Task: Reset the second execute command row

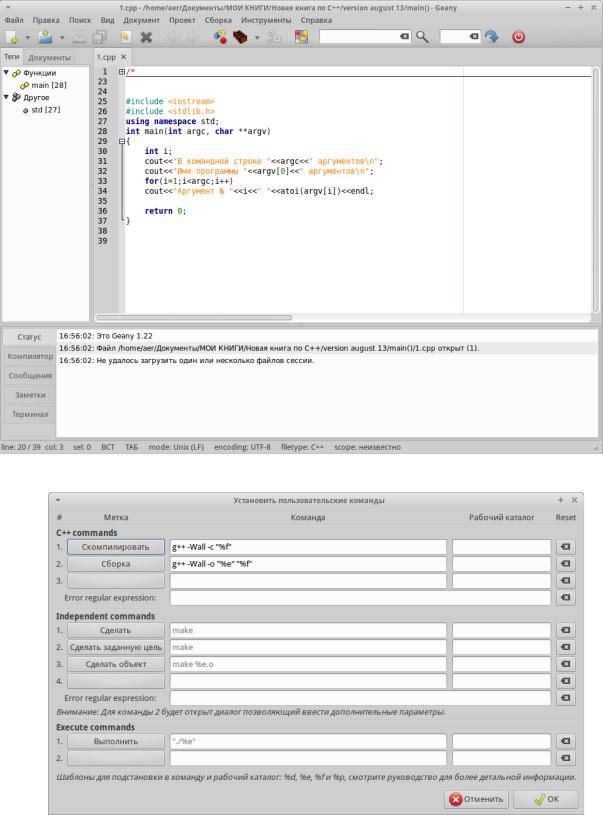Action: (566, 758)
